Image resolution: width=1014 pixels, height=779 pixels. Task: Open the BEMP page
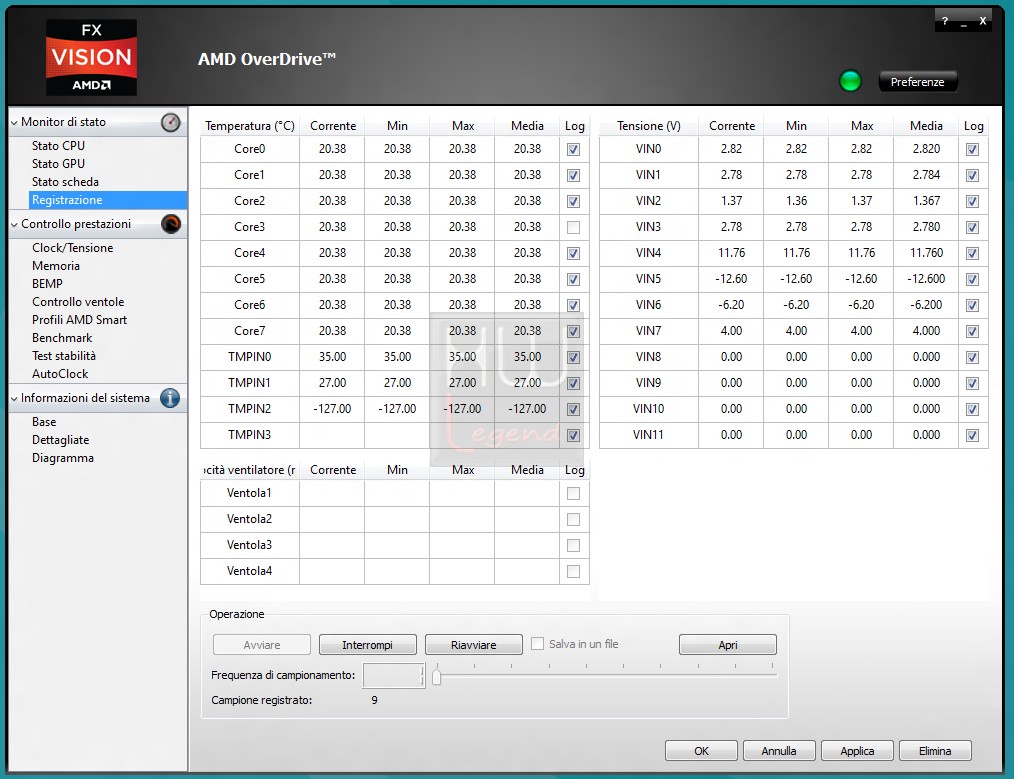pos(47,284)
